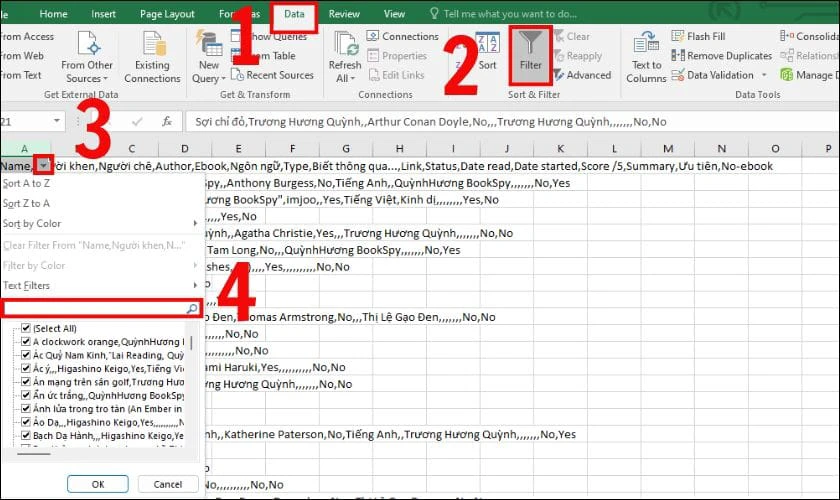Select column header A
The image size is (840, 500).
point(25,148)
